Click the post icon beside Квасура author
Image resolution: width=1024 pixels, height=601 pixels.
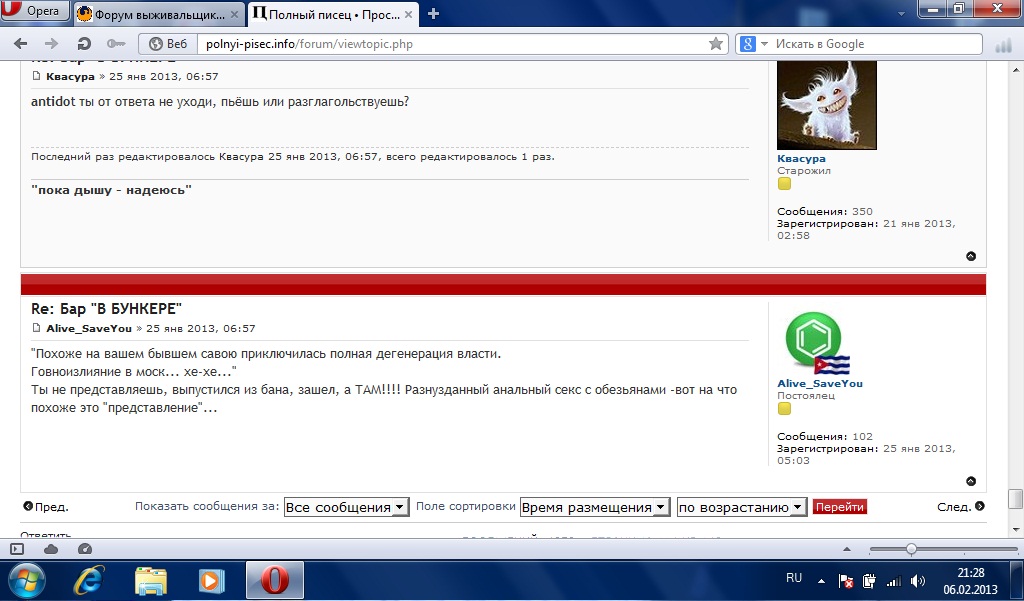[x=37, y=76]
